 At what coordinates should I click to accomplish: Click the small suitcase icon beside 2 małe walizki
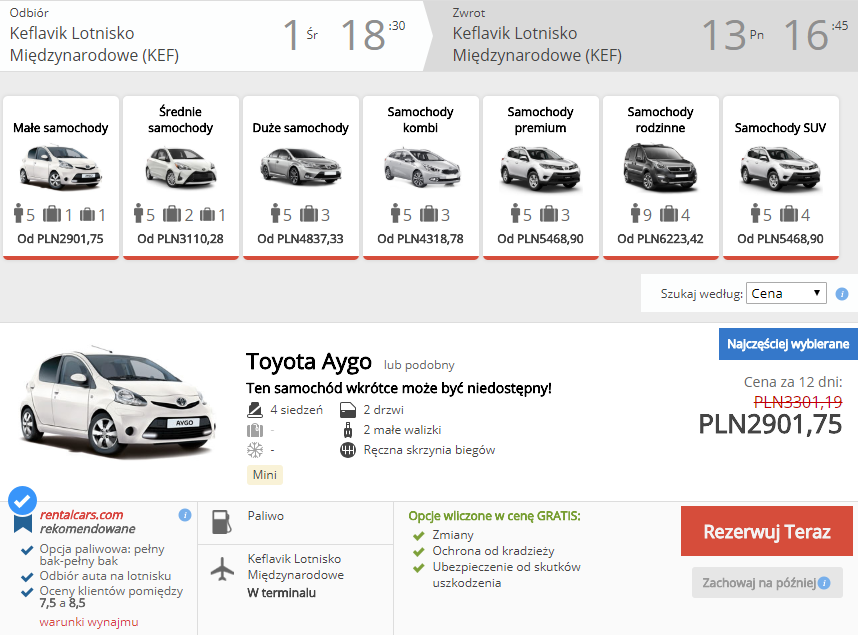348,430
